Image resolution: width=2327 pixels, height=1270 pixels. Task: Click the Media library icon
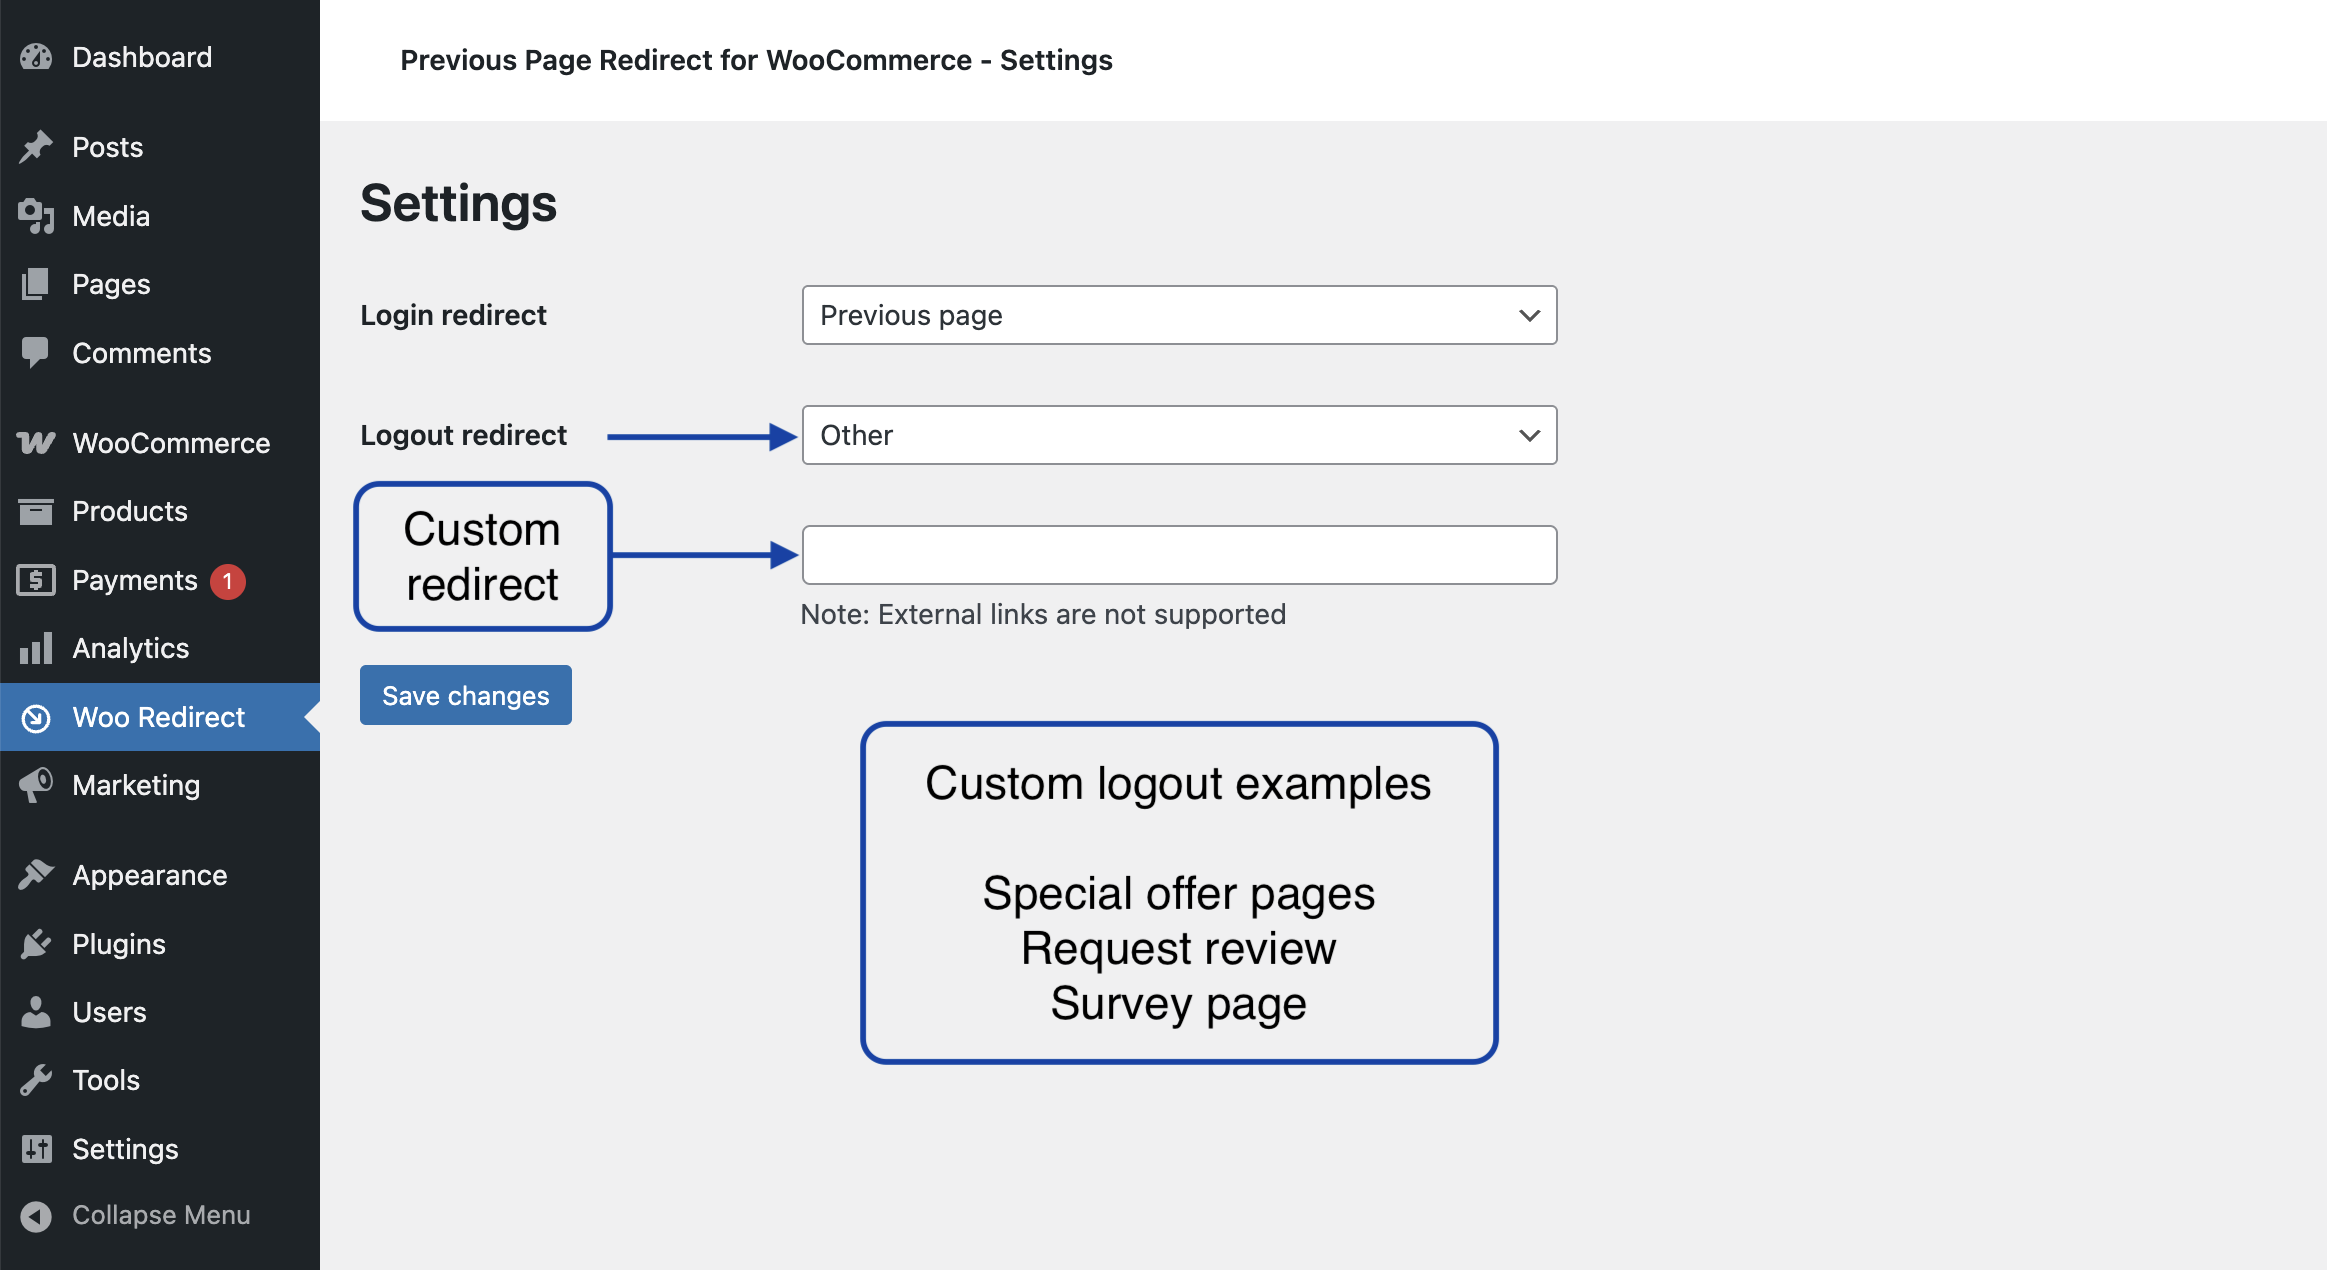pyautogui.click(x=36, y=216)
